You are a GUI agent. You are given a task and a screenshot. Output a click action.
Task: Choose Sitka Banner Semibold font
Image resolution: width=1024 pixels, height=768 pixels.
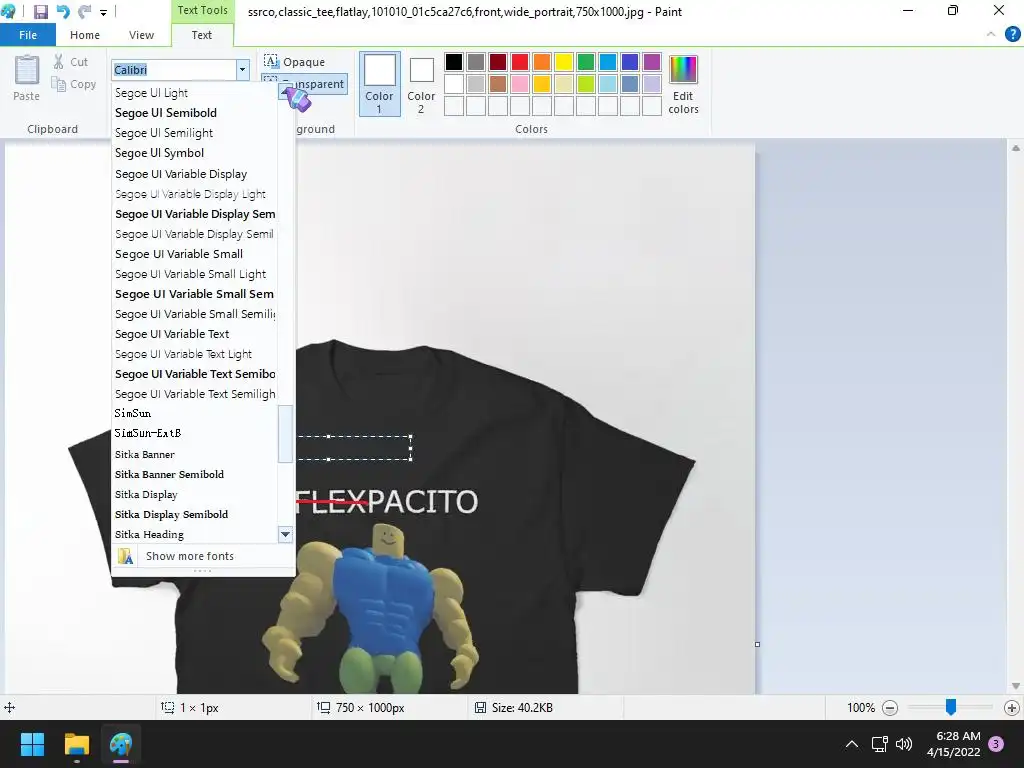(194, 475)
